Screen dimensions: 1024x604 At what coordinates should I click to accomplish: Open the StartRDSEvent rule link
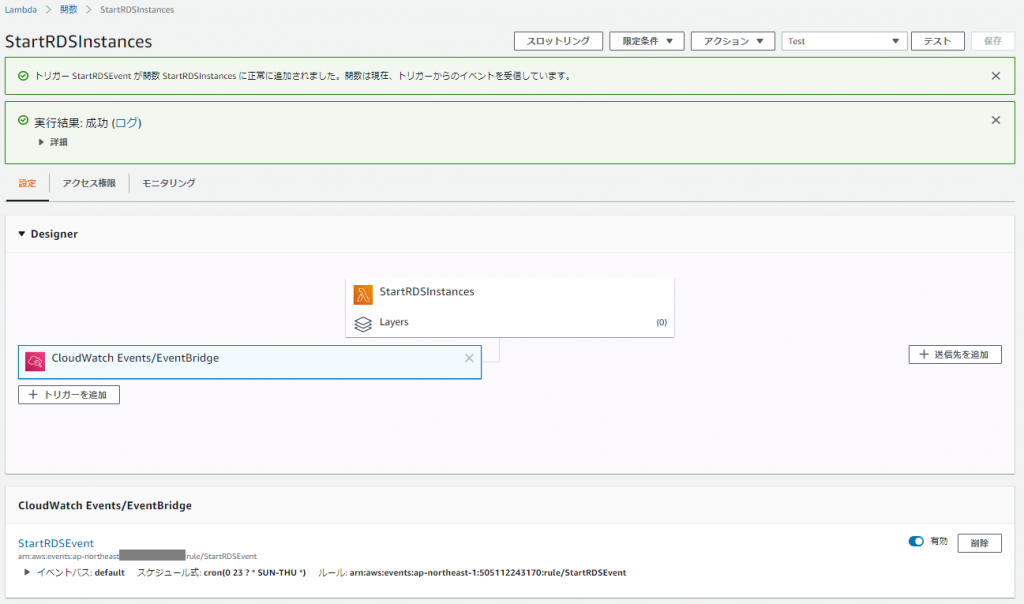pos(56,543)
